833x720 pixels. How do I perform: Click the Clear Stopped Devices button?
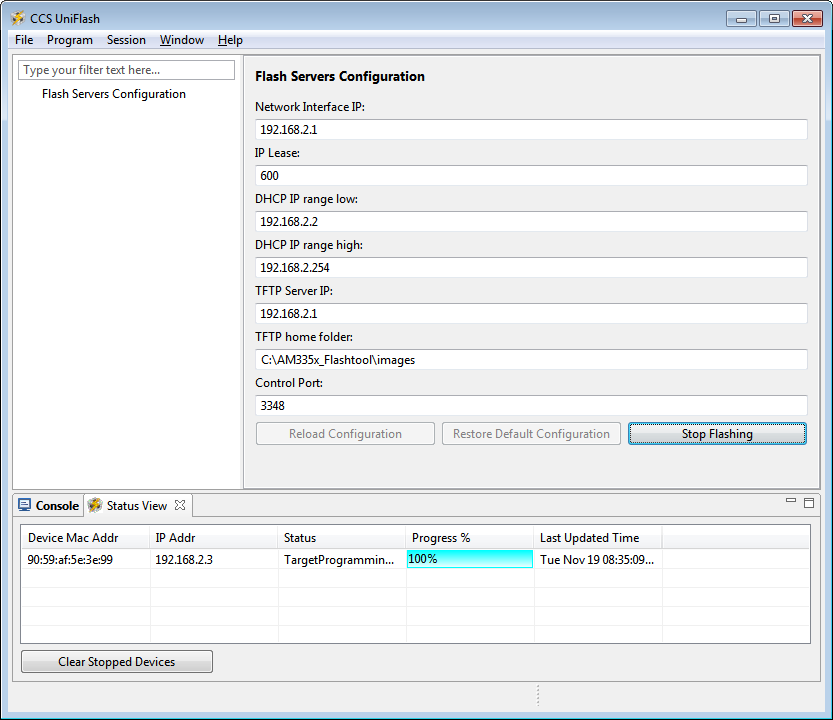(x=117, y=662)
